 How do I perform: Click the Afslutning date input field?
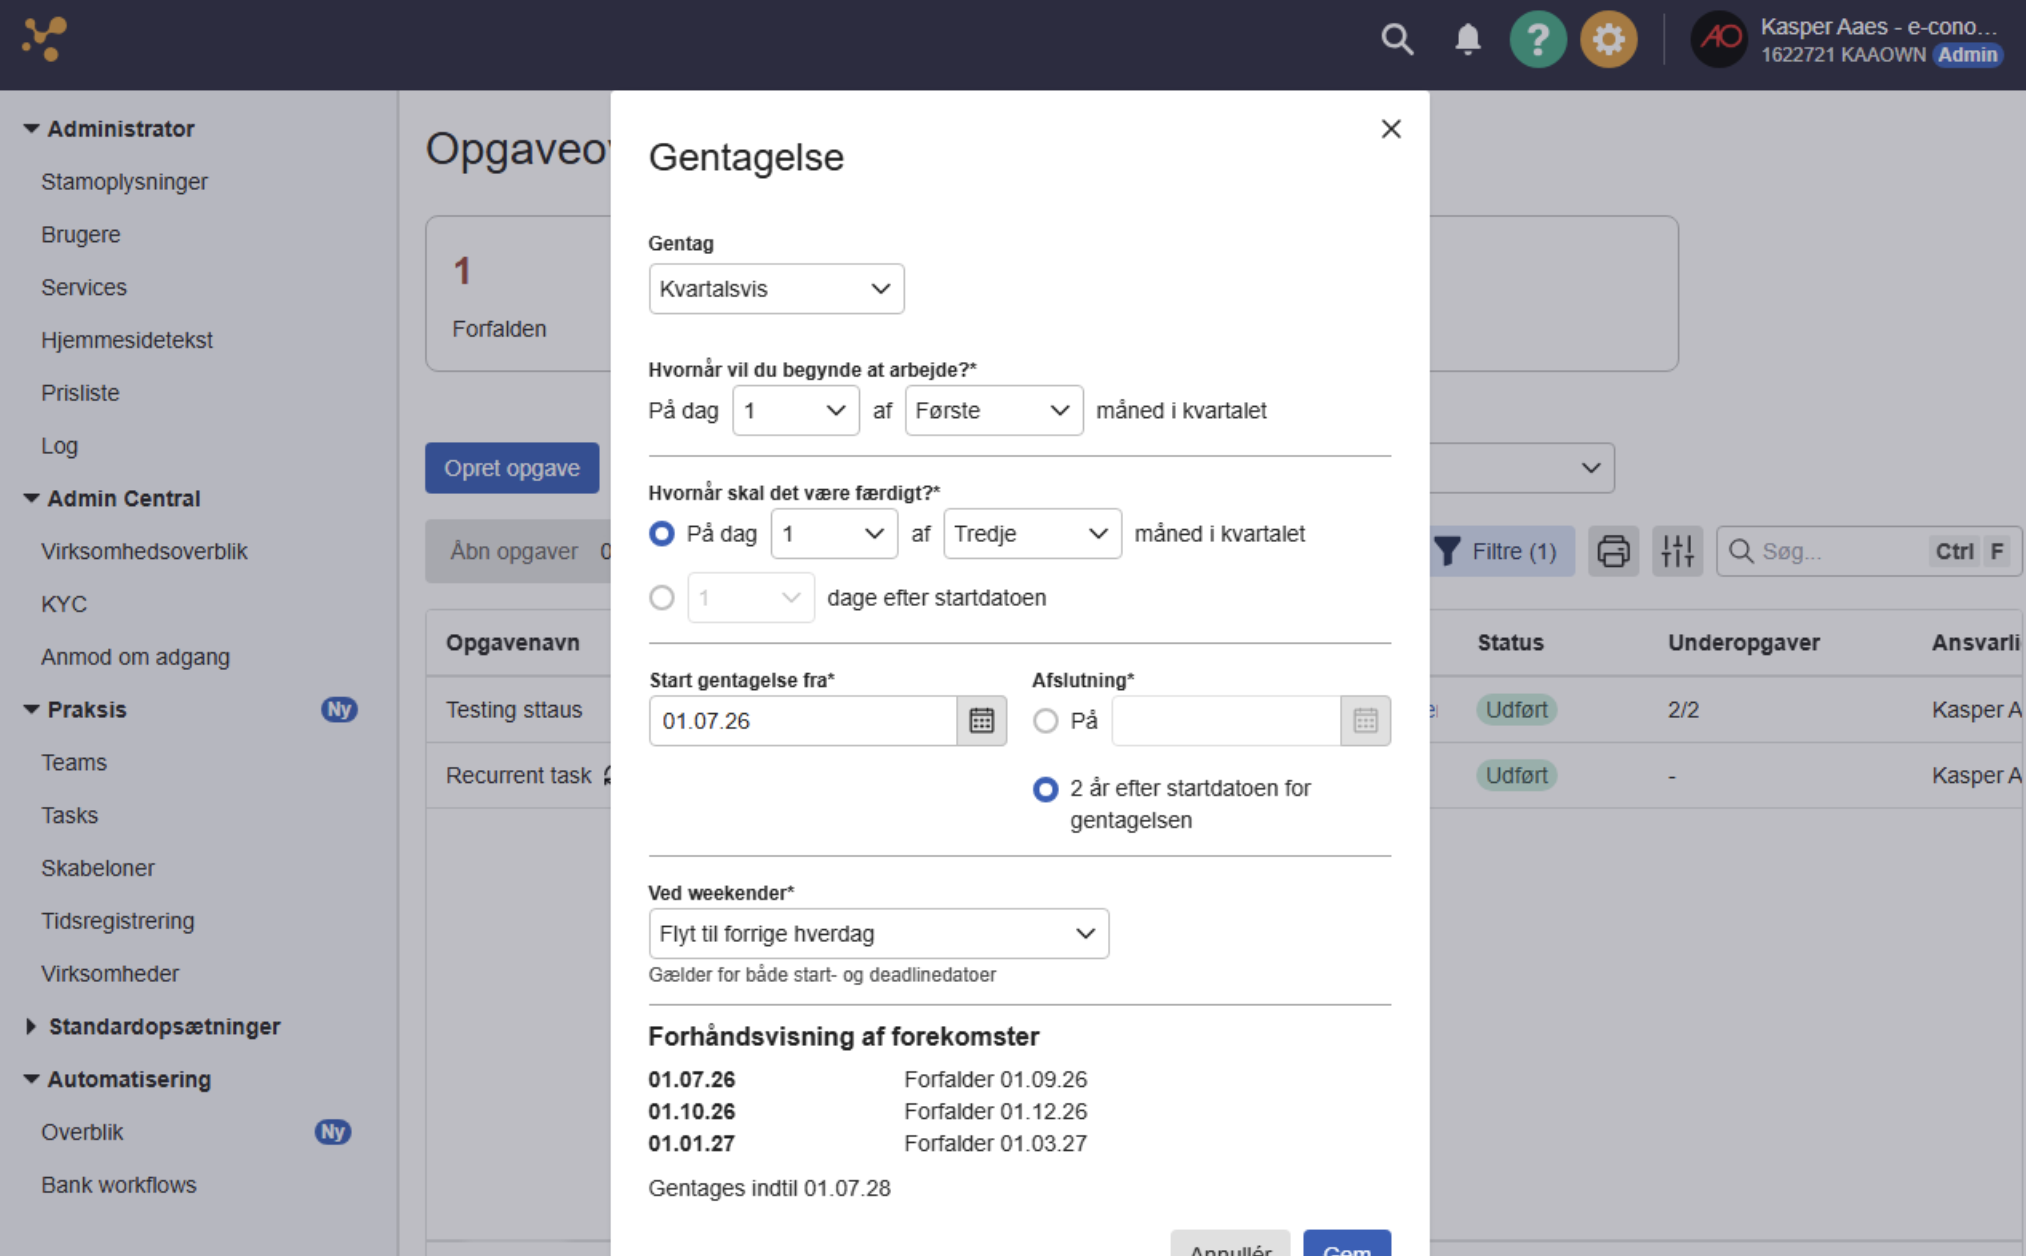tap(1226, 721)
